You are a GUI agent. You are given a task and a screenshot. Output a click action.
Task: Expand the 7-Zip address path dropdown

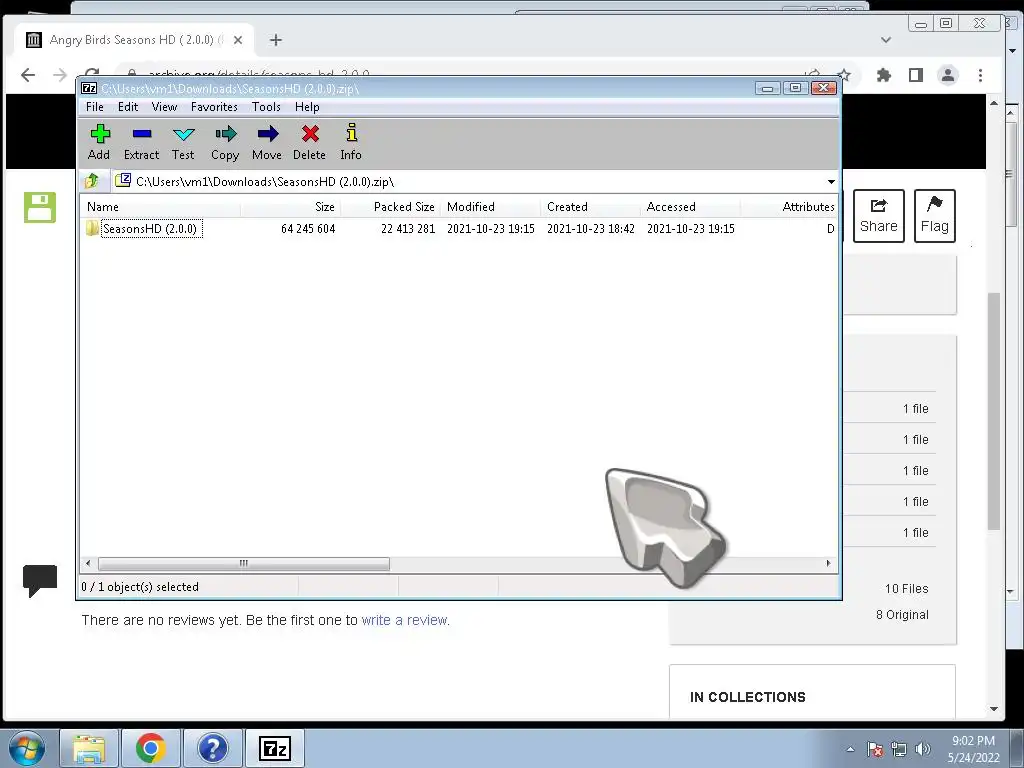point(831,182)
